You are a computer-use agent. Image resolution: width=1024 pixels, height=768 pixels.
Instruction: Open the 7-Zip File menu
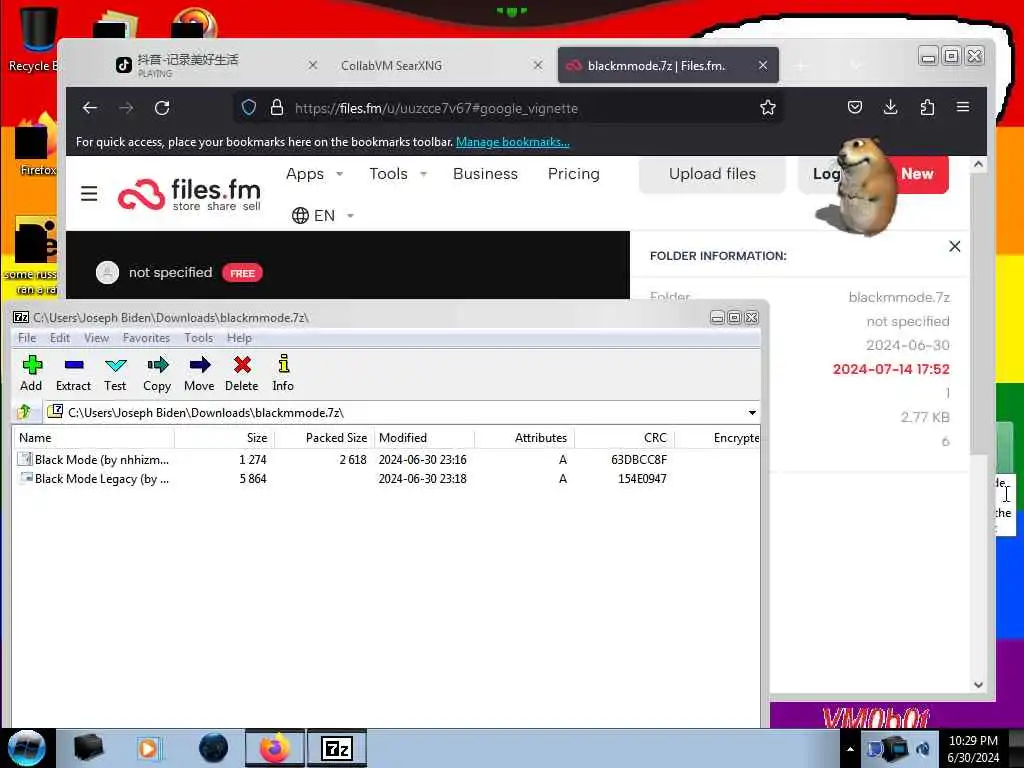point(27,338)
